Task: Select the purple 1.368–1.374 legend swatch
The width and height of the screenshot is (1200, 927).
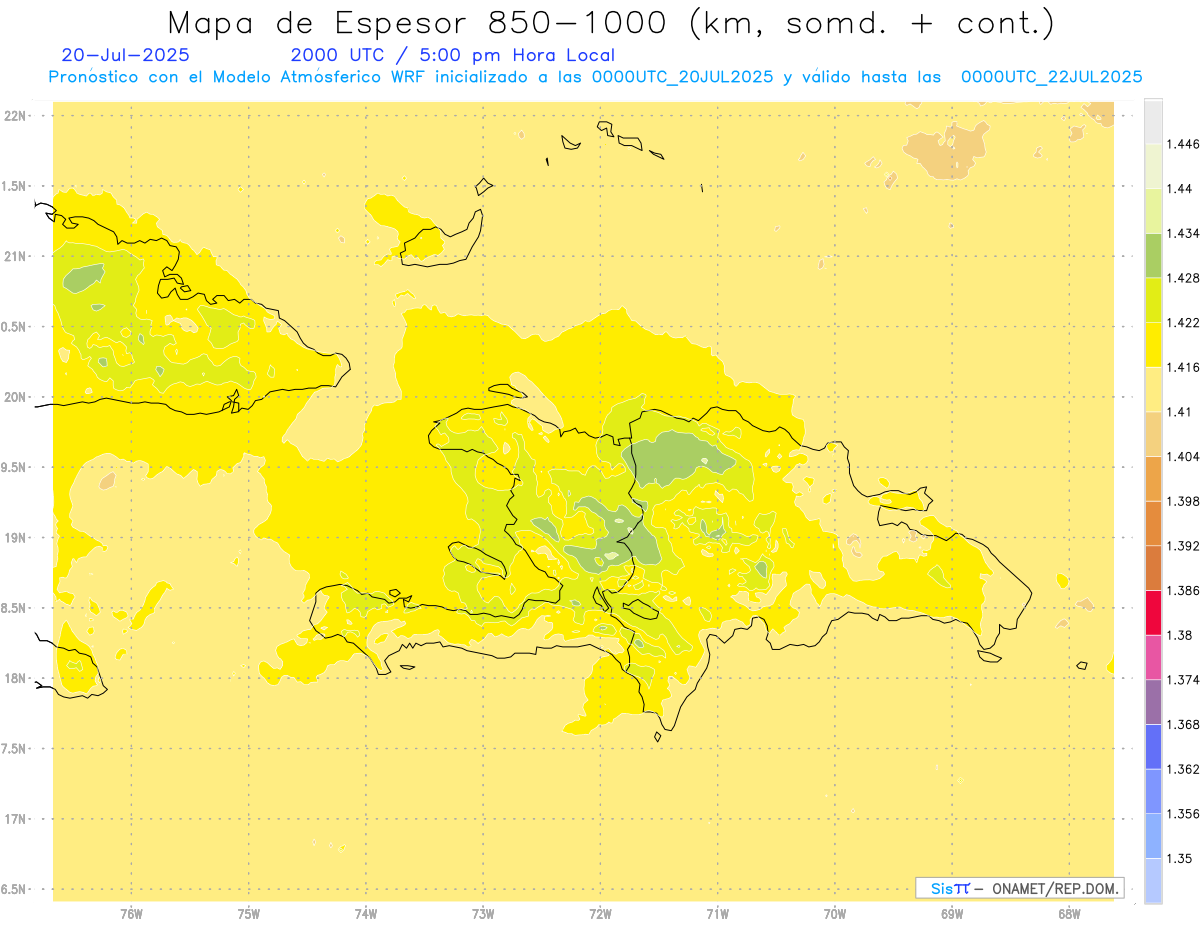Action: pyautogui.click(x=1153, y=701)
